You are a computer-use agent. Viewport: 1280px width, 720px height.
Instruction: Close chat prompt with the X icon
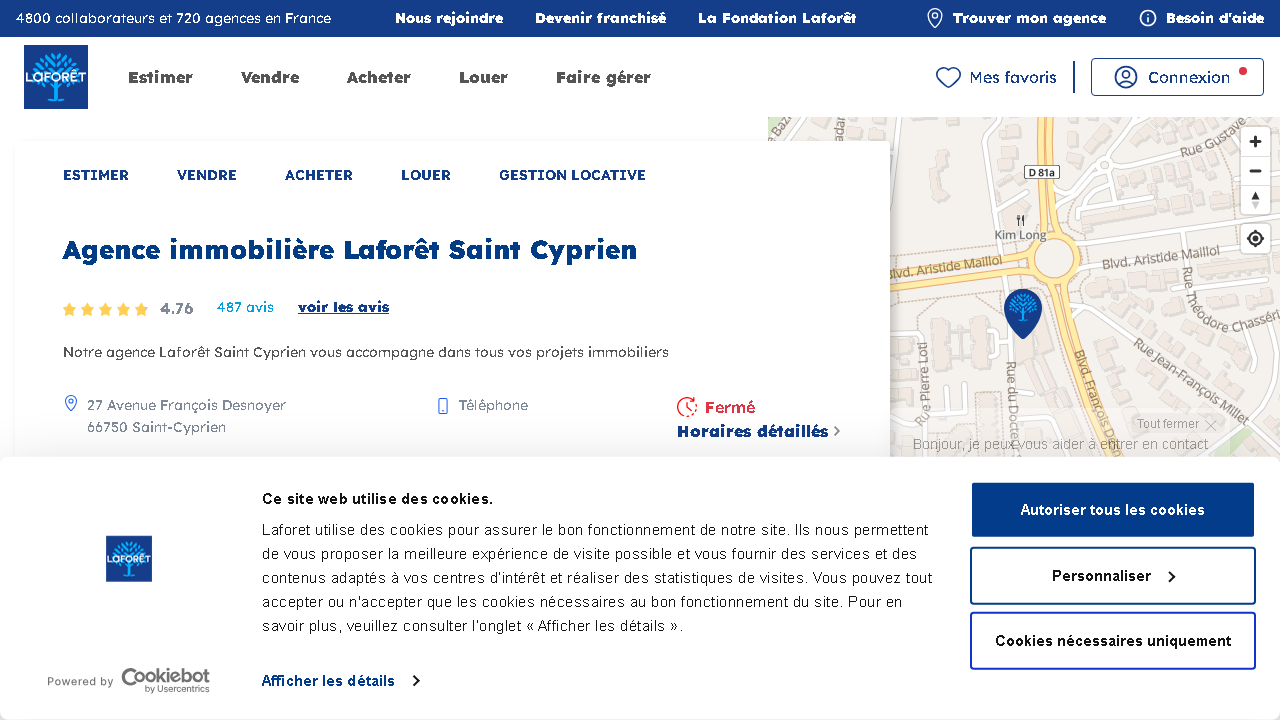coord(1211,425)
